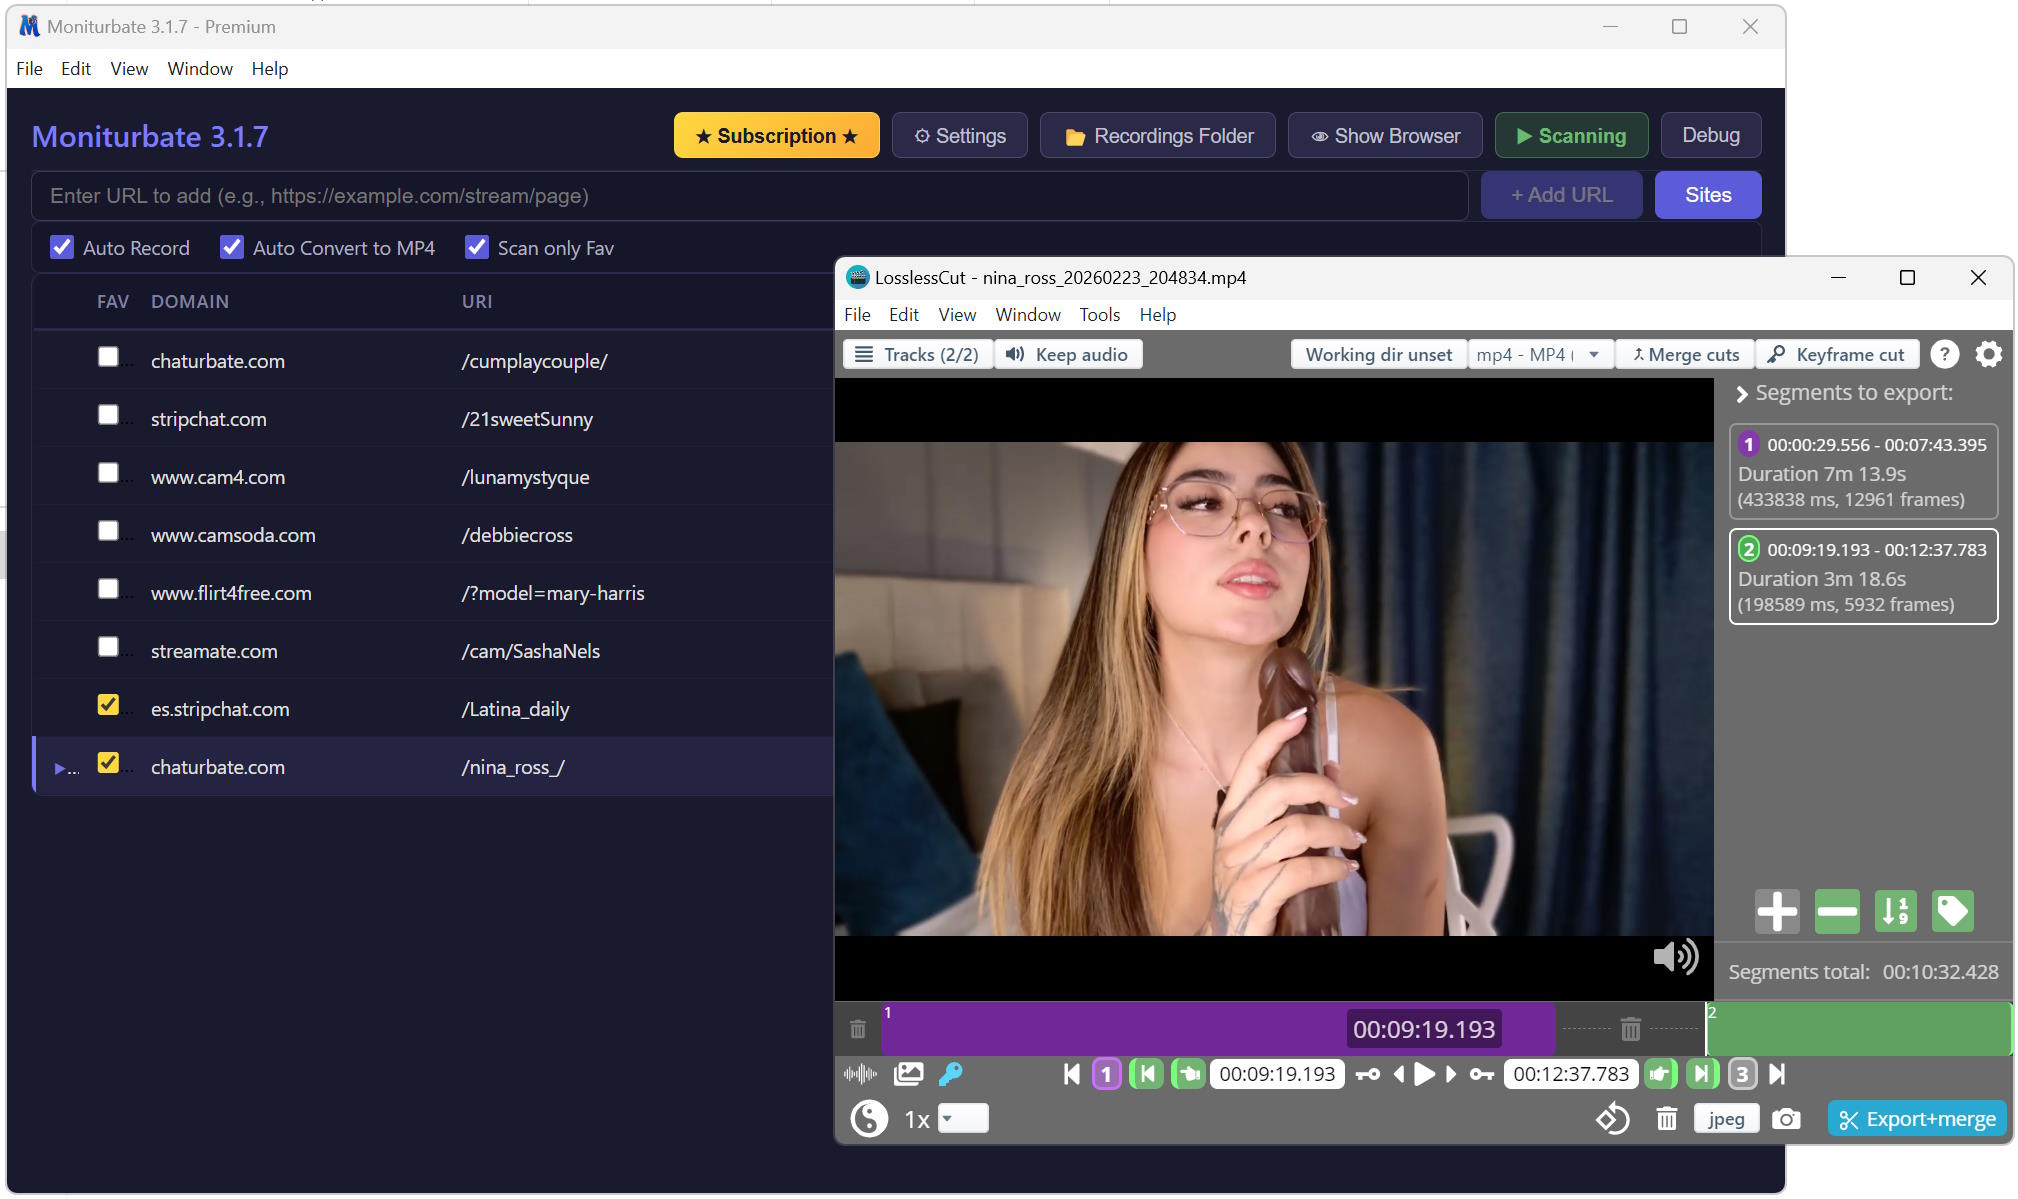Show thumbnails using the picture icon

[x=907, y=1073]
